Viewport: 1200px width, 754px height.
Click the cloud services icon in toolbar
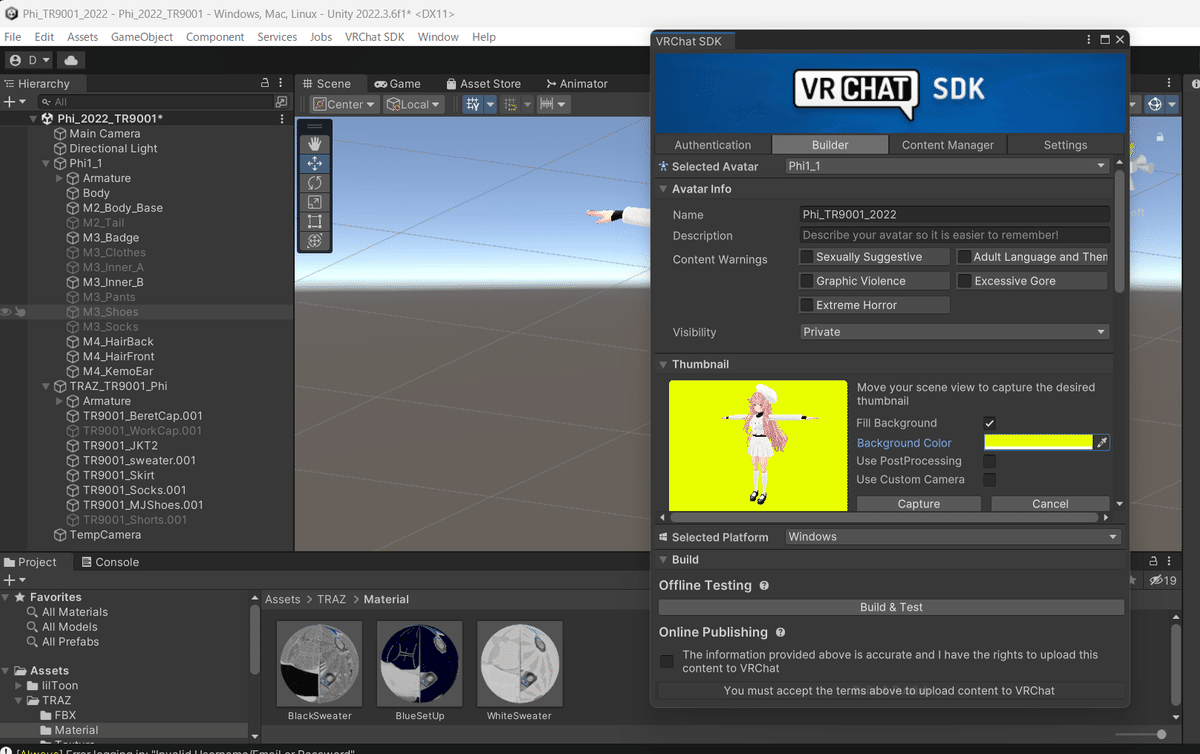(x=72, y=60)
